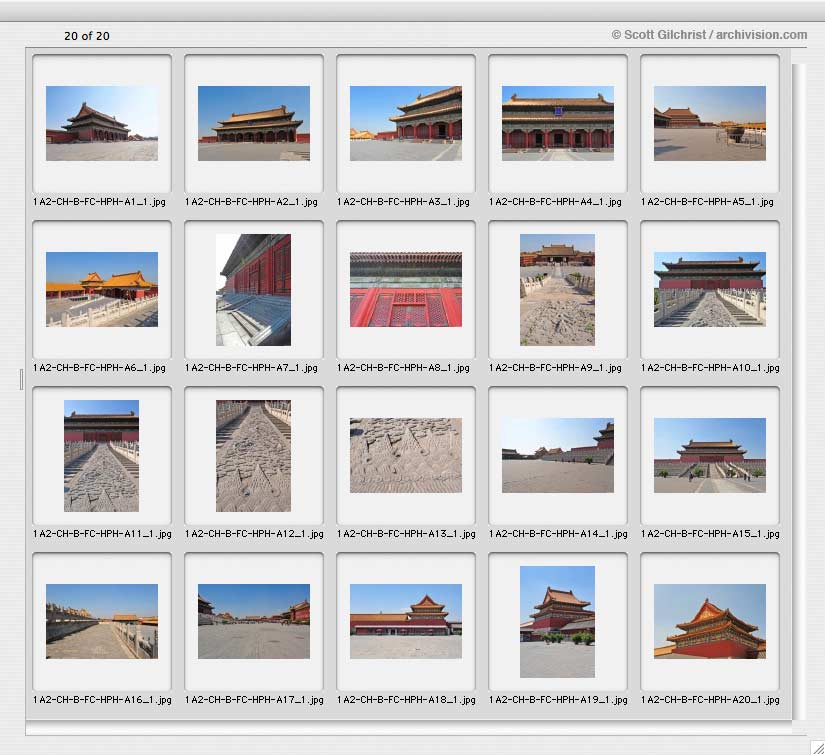Image resolution: width=825 pixels, height=755 pixels.
Task: Click the left pane splitter handle
Action: click(x=21, y=379)
